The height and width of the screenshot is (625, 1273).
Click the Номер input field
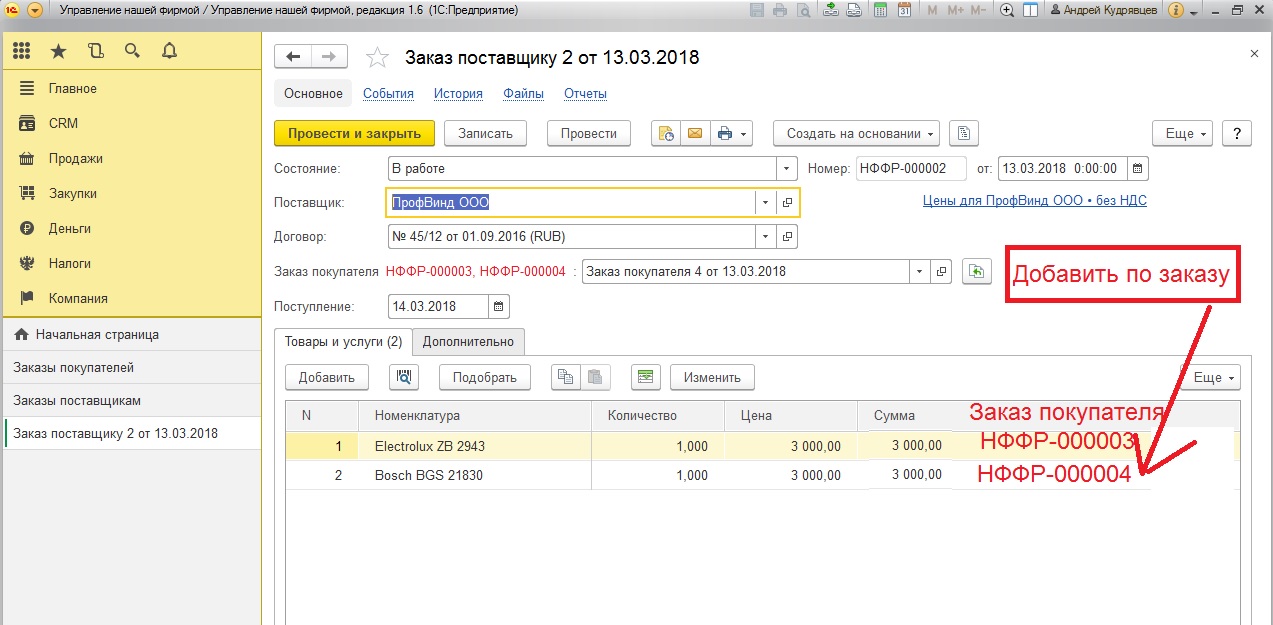point(911,168)
